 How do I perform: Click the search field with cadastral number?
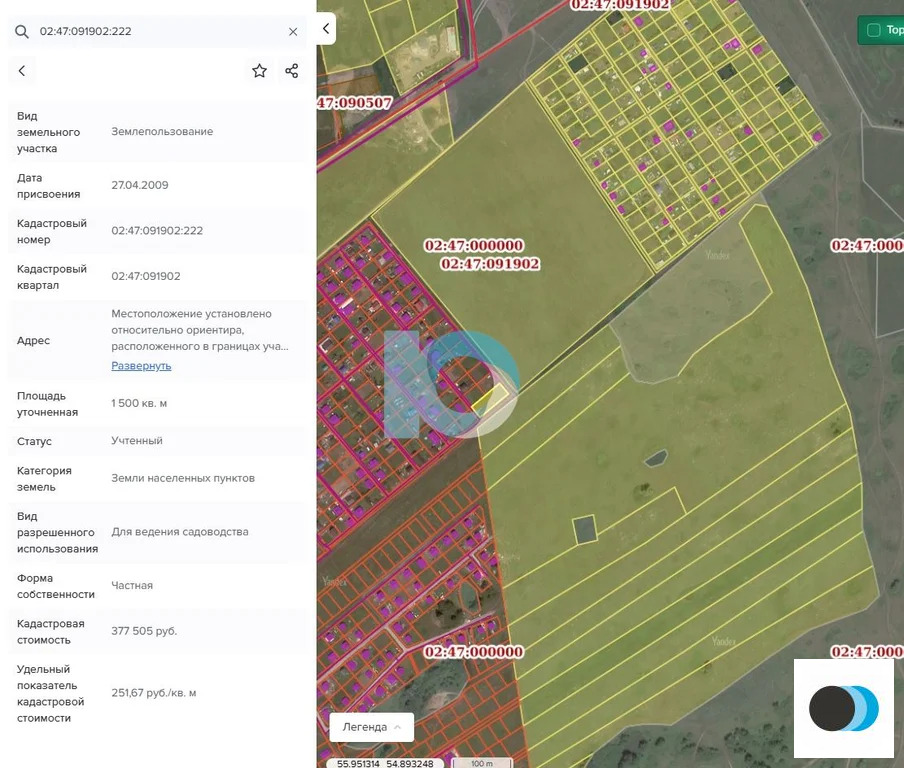156,31
